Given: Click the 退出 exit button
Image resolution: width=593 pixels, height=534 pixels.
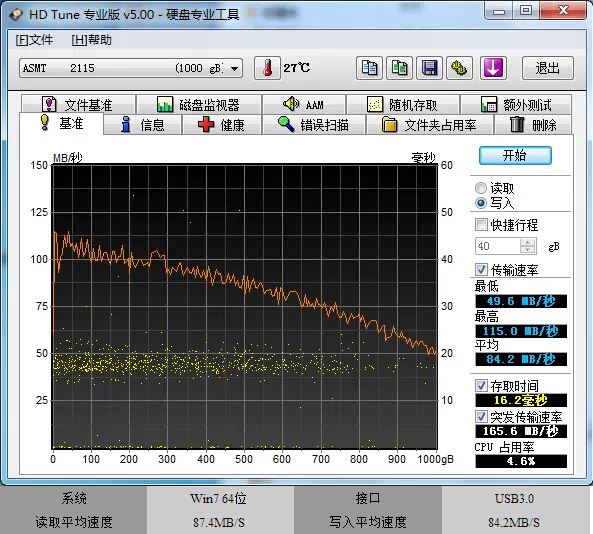Looking at the screenshot, I should click(x=548, y=68).
